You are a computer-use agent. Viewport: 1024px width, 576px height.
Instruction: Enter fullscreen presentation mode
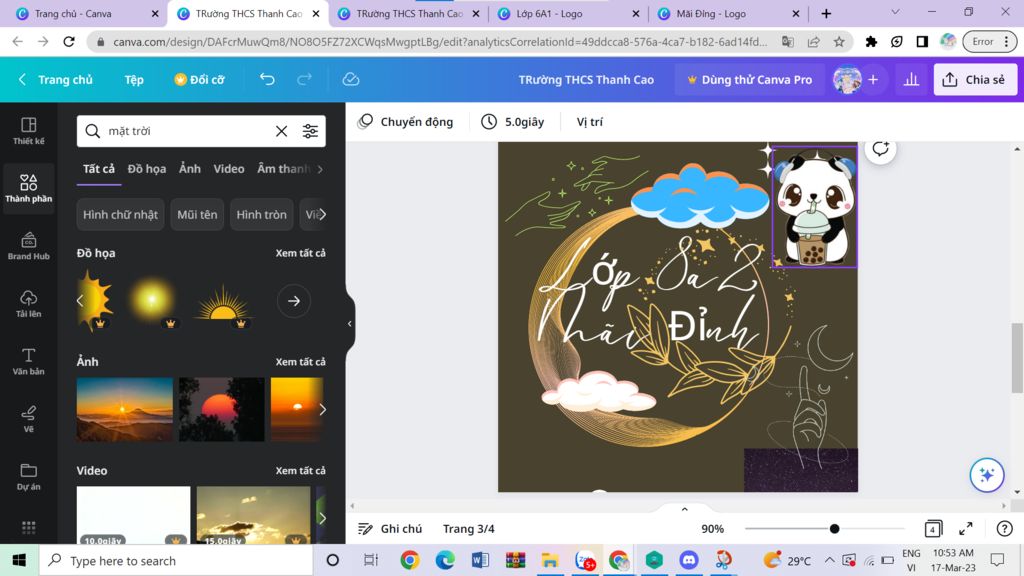(966, 528)
